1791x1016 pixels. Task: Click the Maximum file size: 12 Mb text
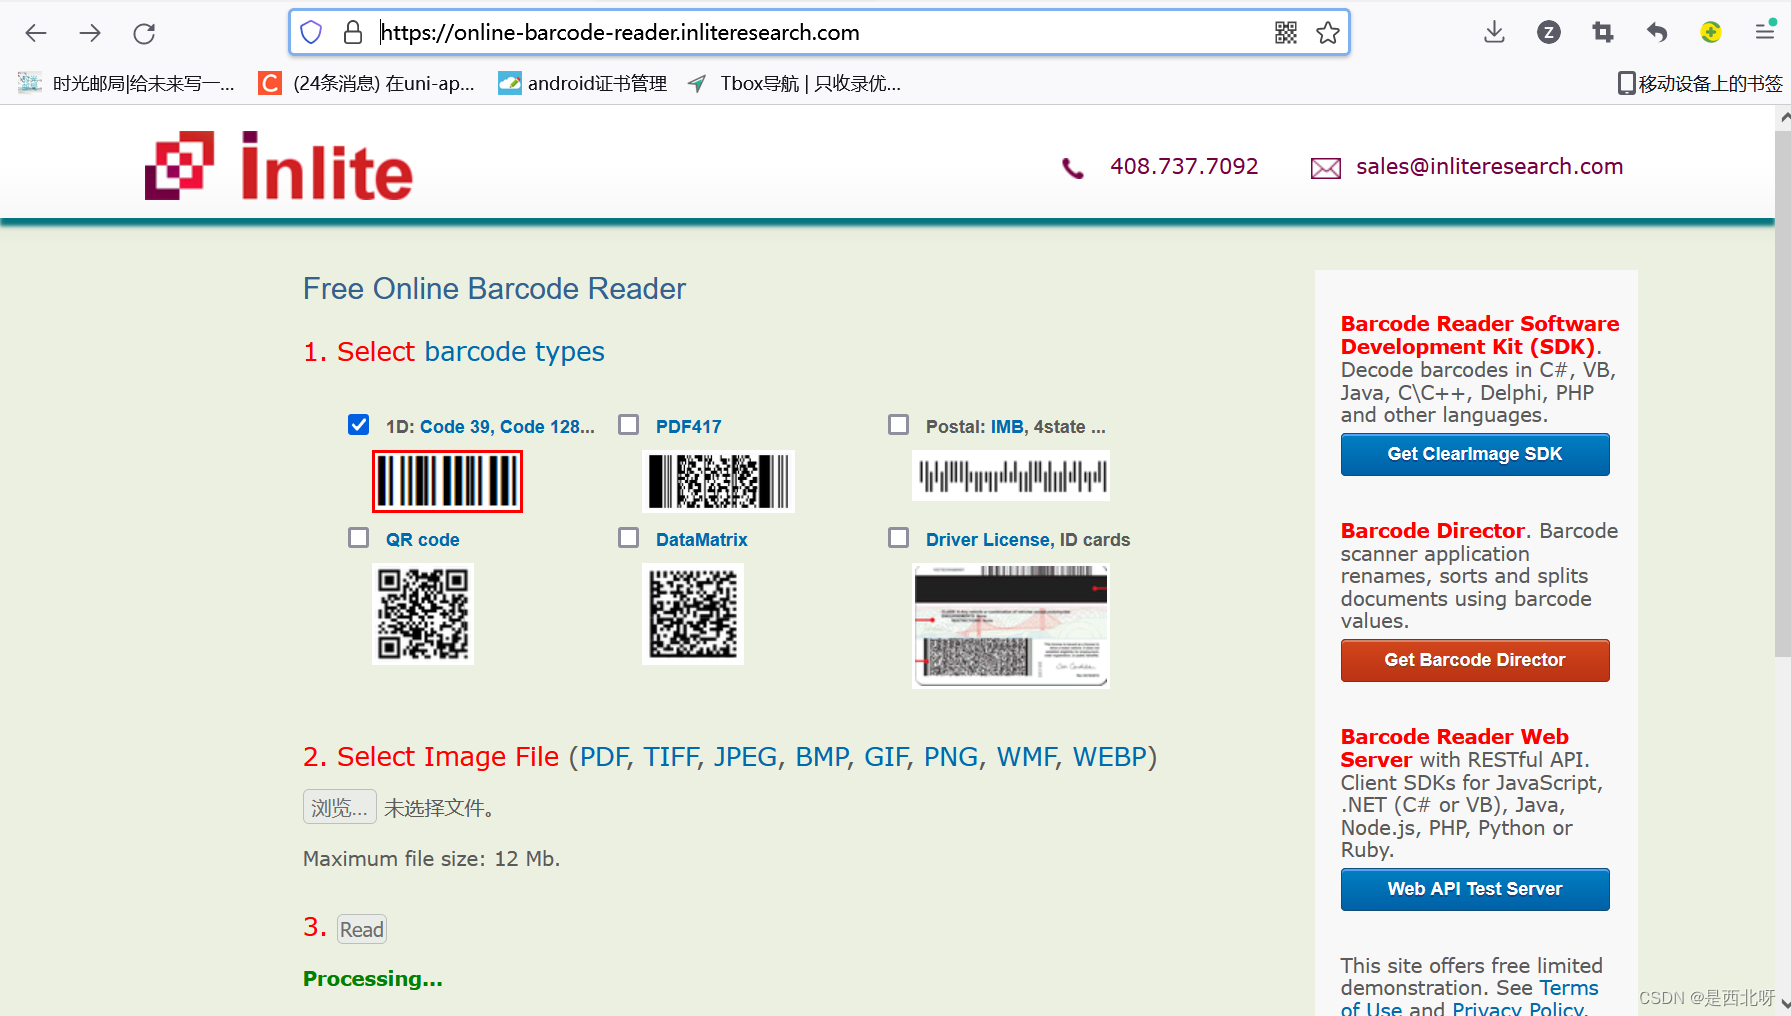point(432,859)
